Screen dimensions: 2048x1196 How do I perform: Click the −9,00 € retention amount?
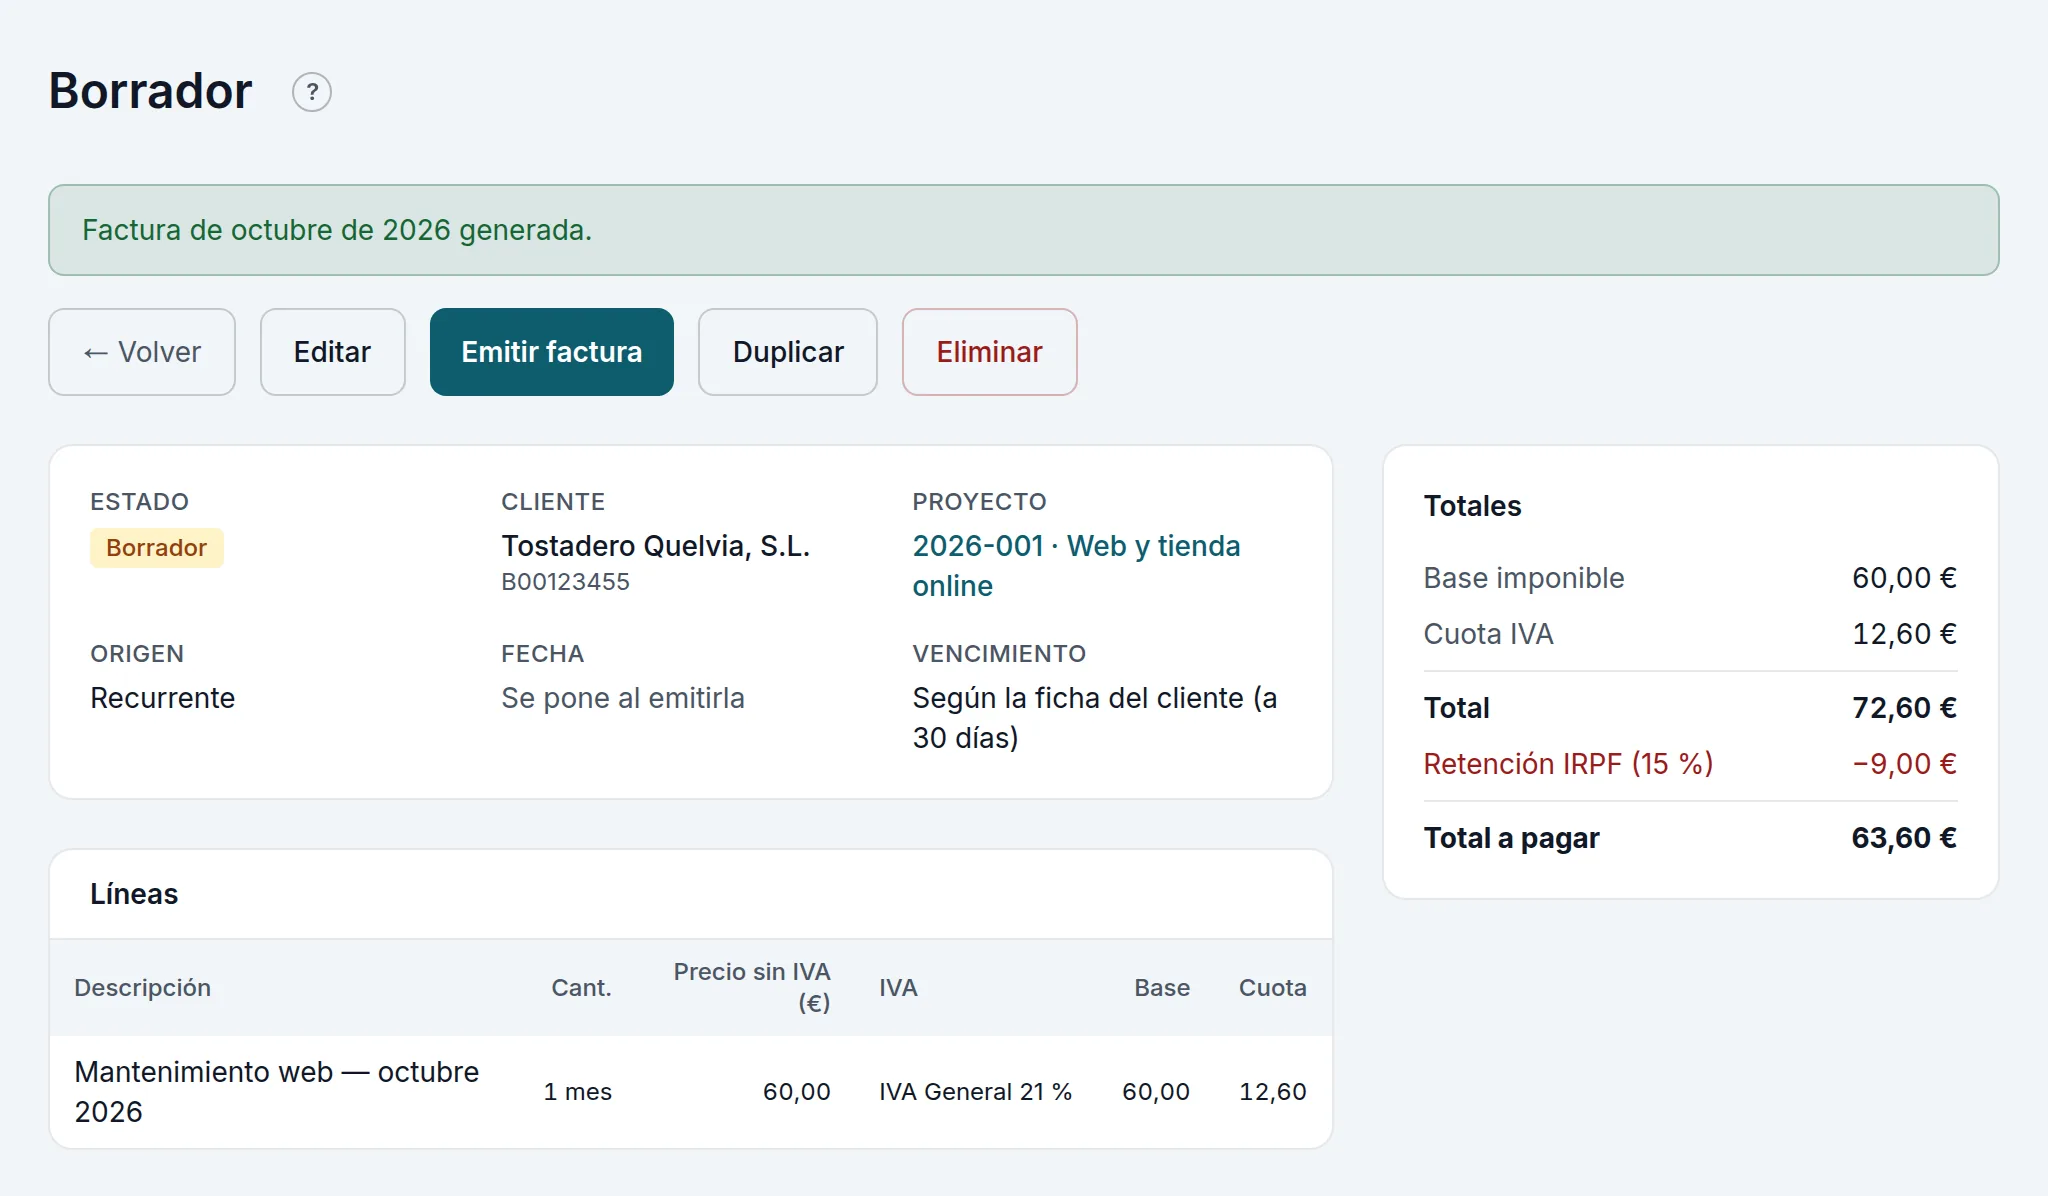point(1904,764)
